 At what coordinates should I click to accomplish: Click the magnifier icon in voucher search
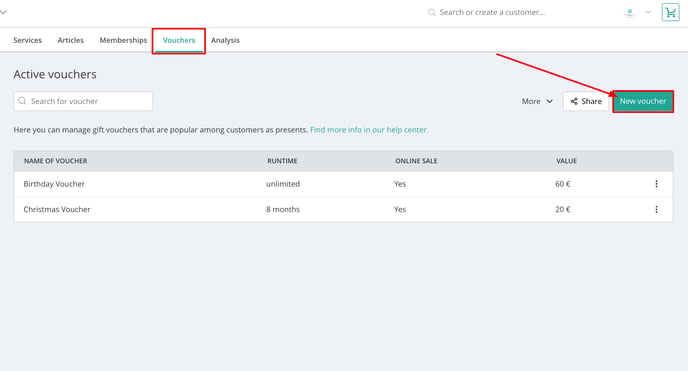pos(22,101)
